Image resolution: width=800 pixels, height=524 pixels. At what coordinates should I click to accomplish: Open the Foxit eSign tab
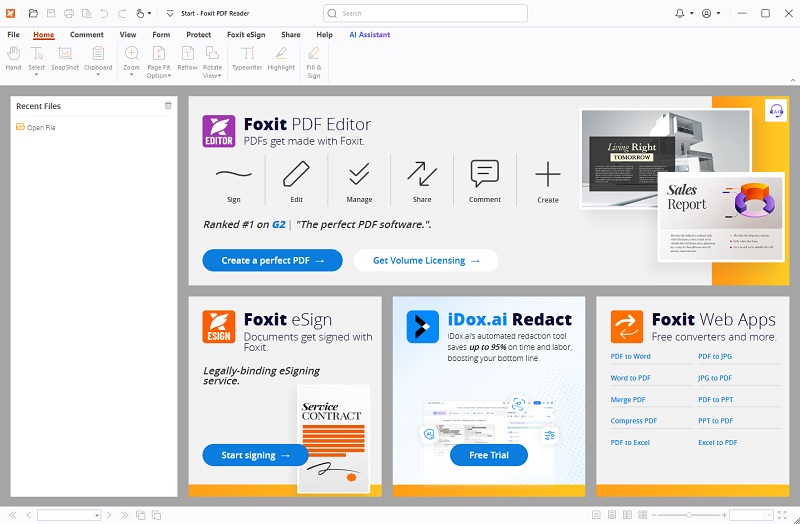(246, 35)
